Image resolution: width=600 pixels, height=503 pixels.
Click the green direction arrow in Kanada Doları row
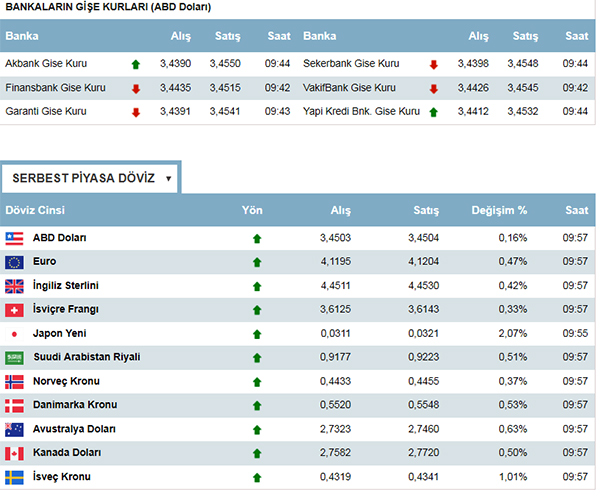257,454
